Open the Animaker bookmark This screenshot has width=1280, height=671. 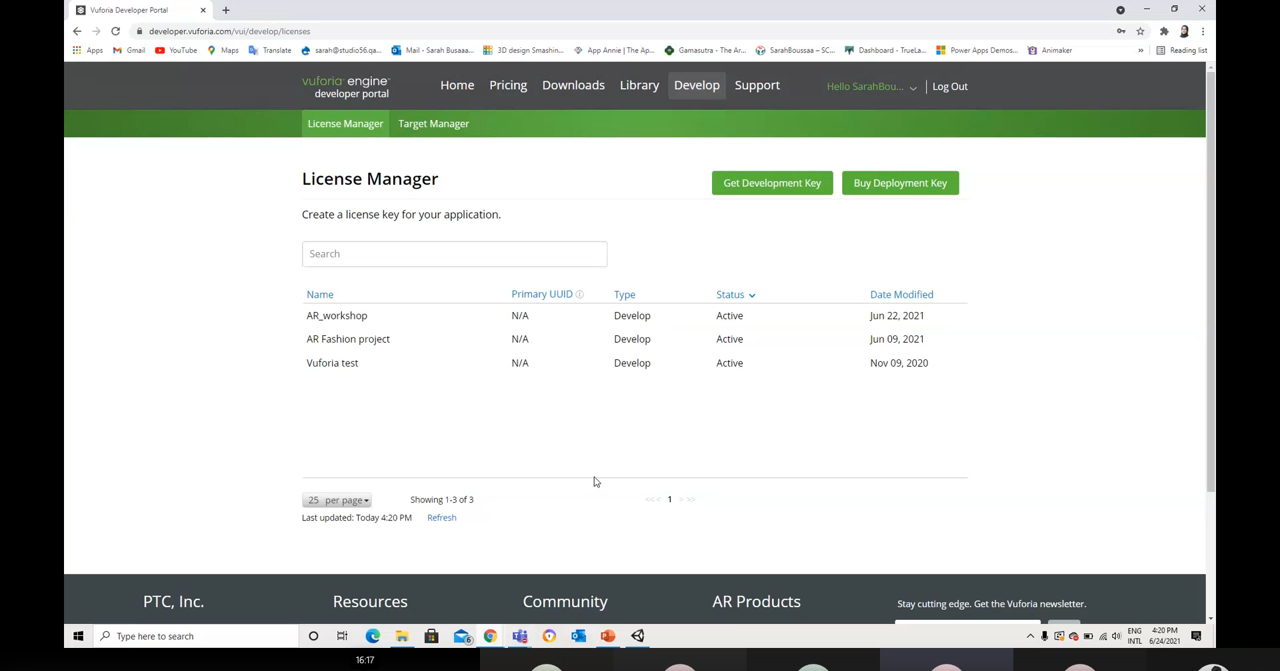tap(1050, 50)
